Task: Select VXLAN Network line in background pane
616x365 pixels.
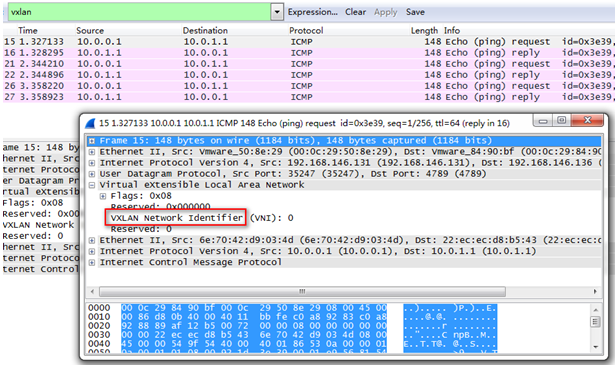Action: 38,225
